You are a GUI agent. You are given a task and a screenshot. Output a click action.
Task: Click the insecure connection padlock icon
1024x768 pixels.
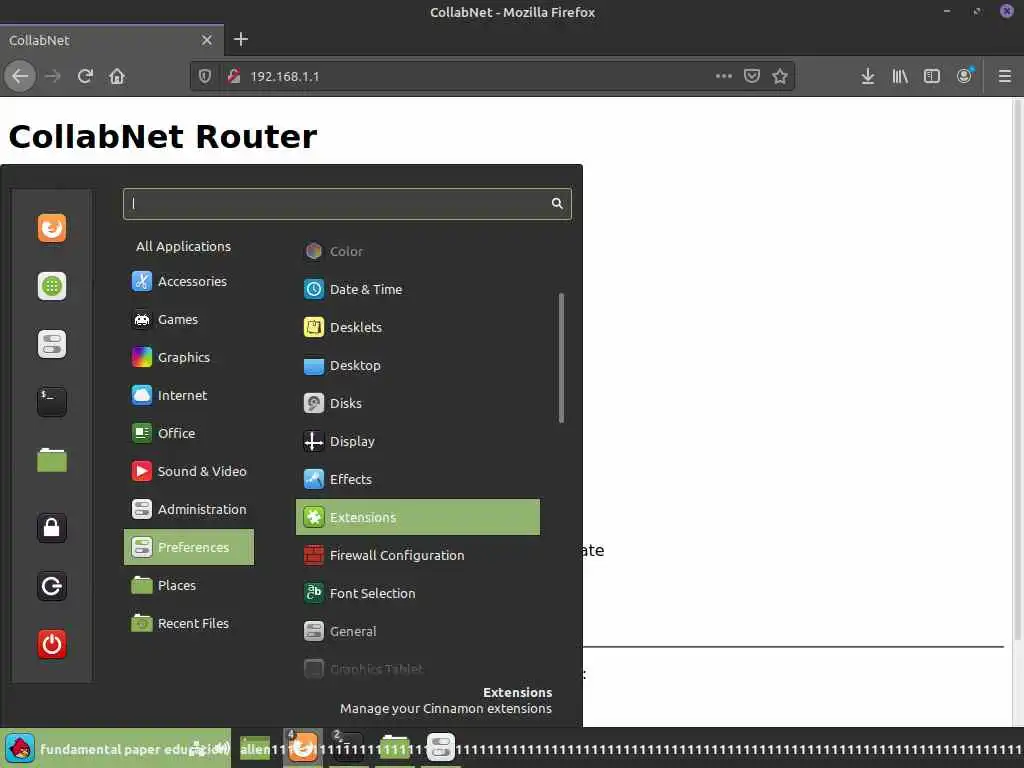pyautogui.click(x=234, y=76)
